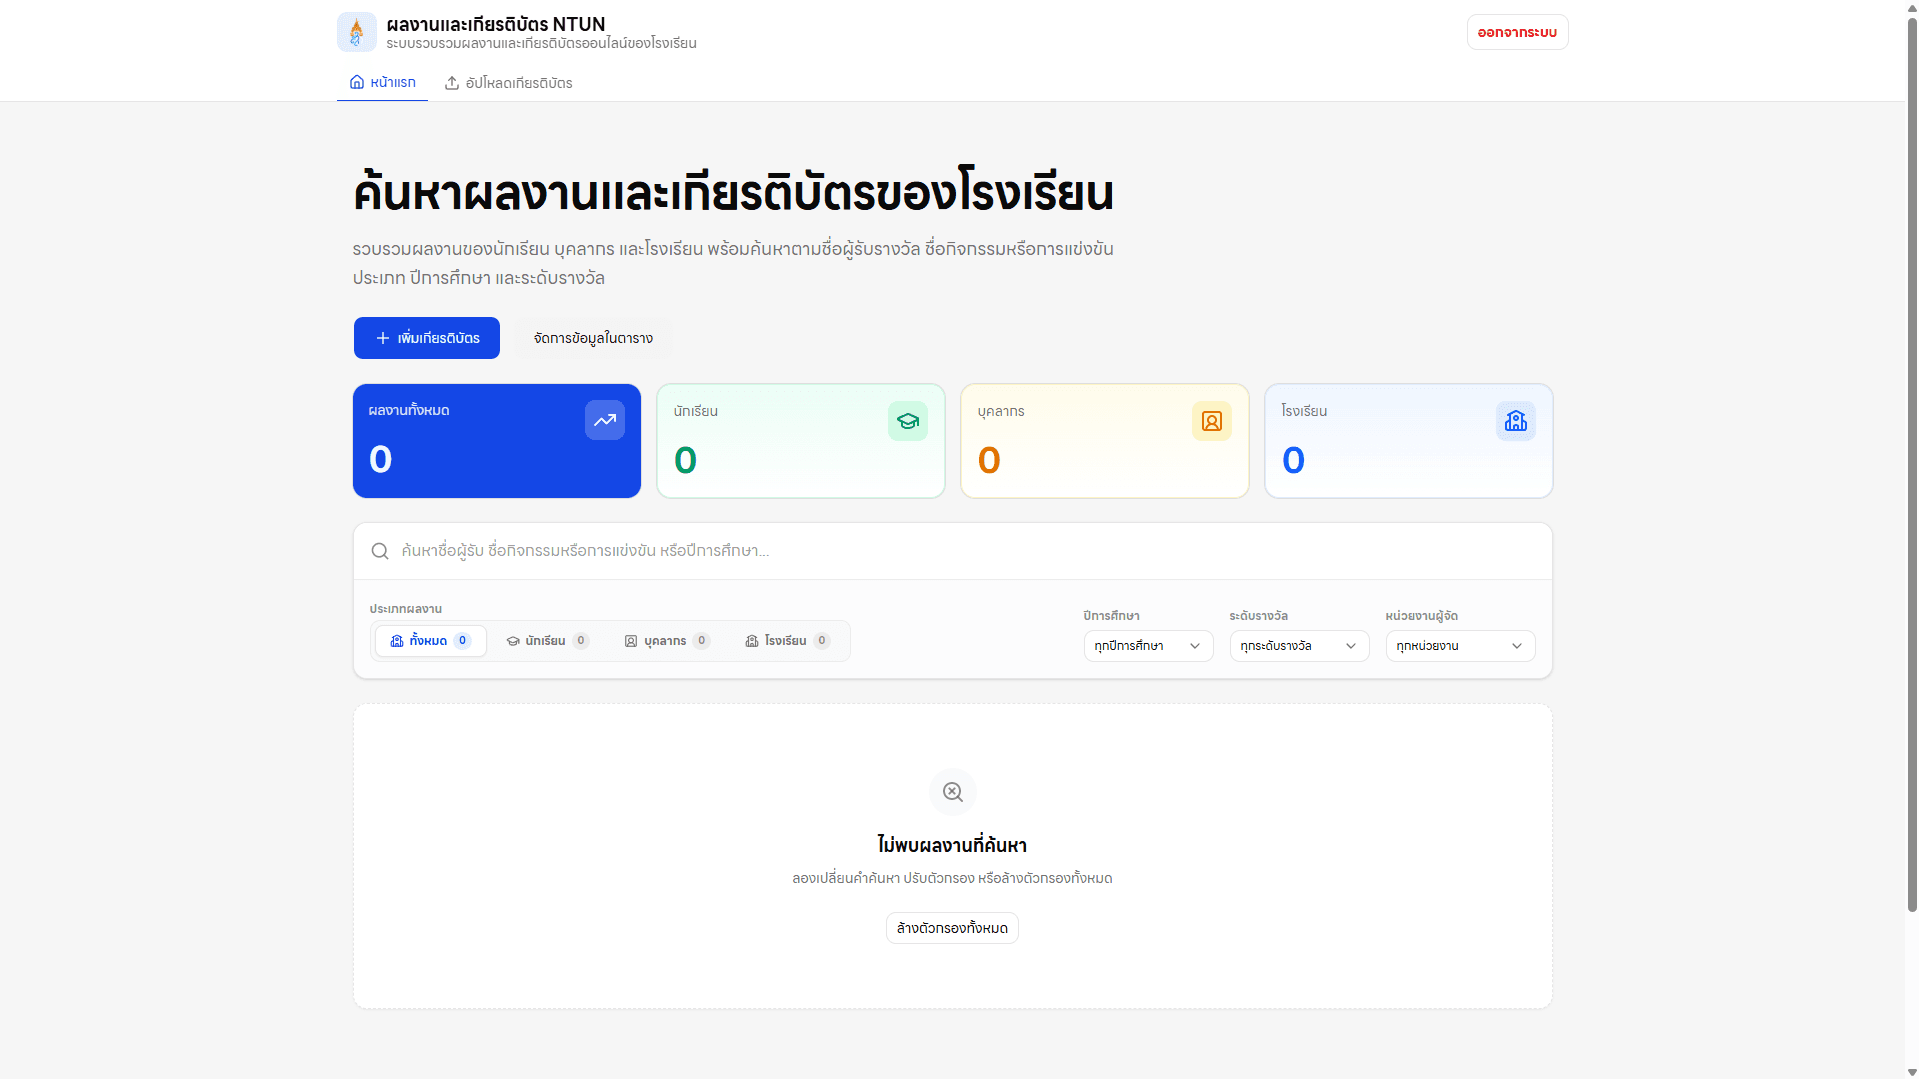Click the no-results search icon
1919x1079 pixels.
953,792
